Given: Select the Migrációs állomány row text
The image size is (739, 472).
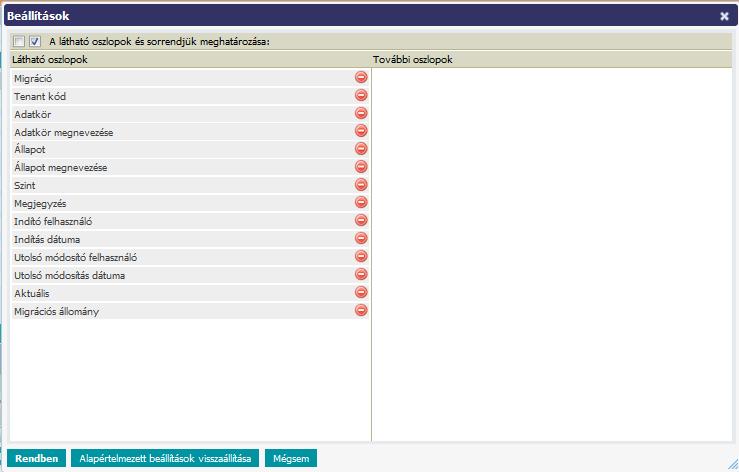Looking at the screenshot, I should coord(57,312).
